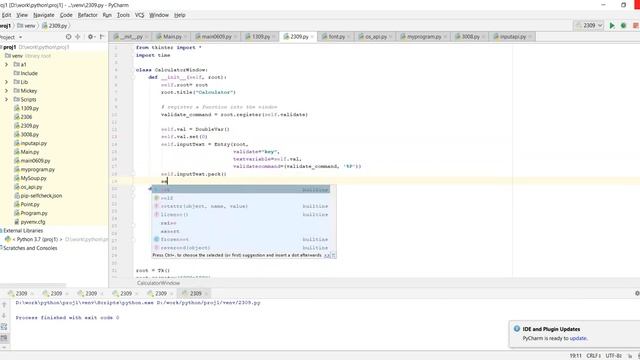Click the pip-selfcheck.json file icon in project tree
This screenshot has height=360, width=640.
click(x=17, y=196)
